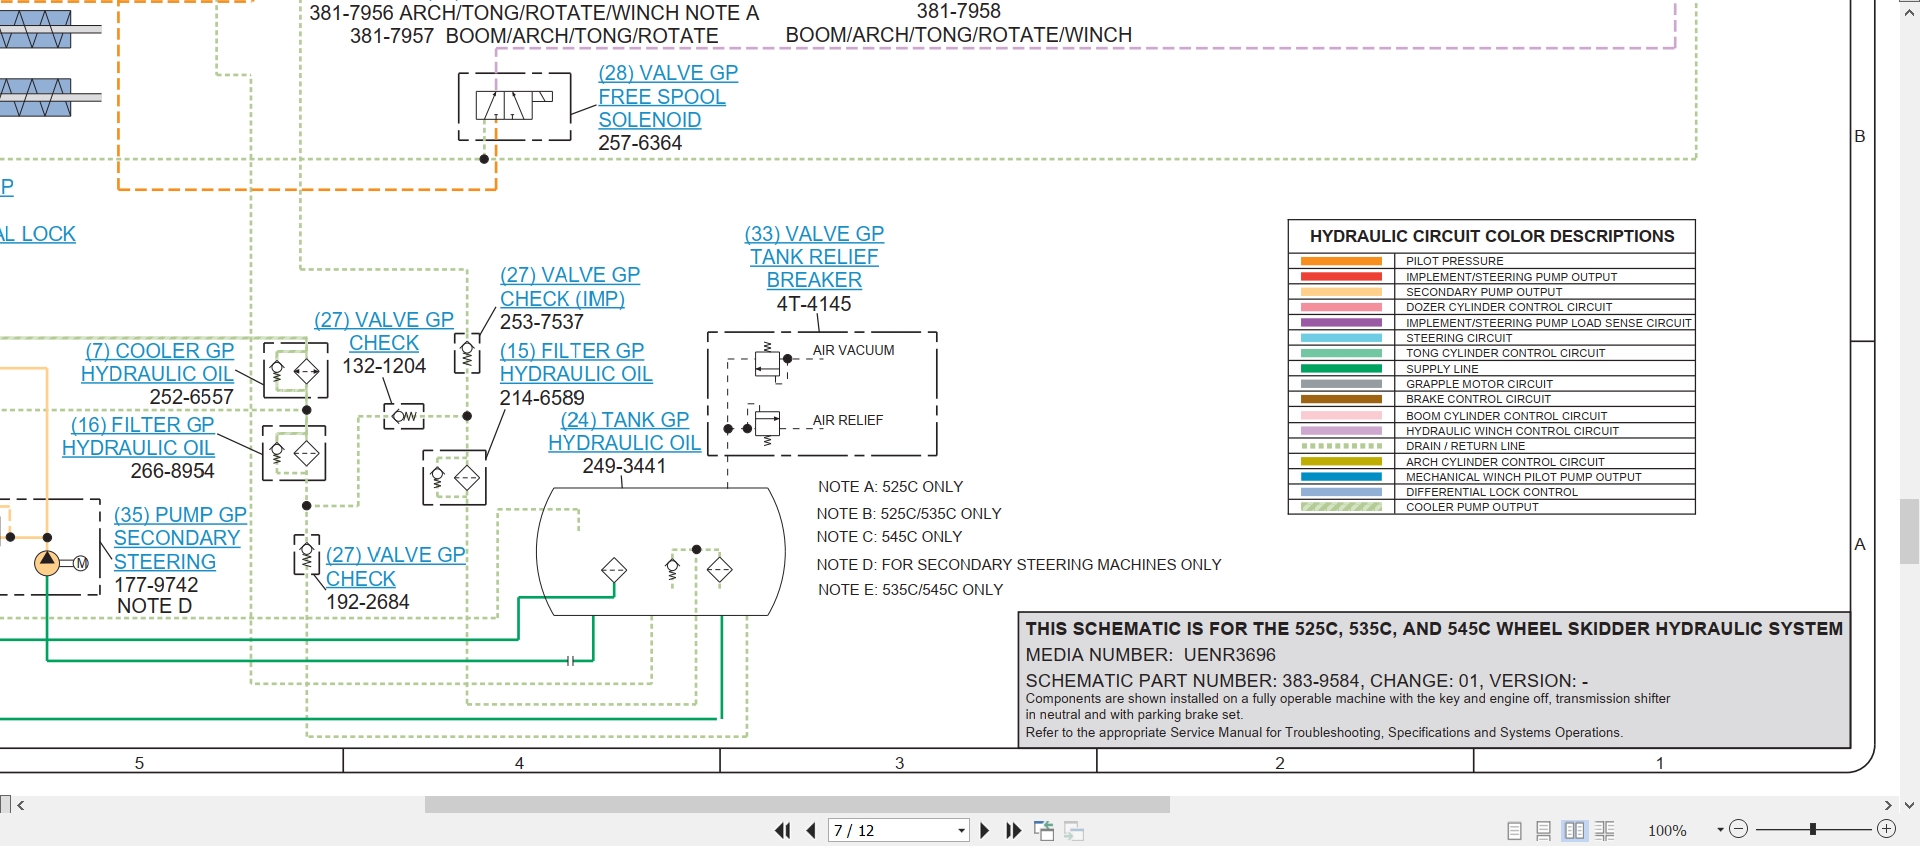Go to the first page
The image size is (1920, 846).
[782, 830]
